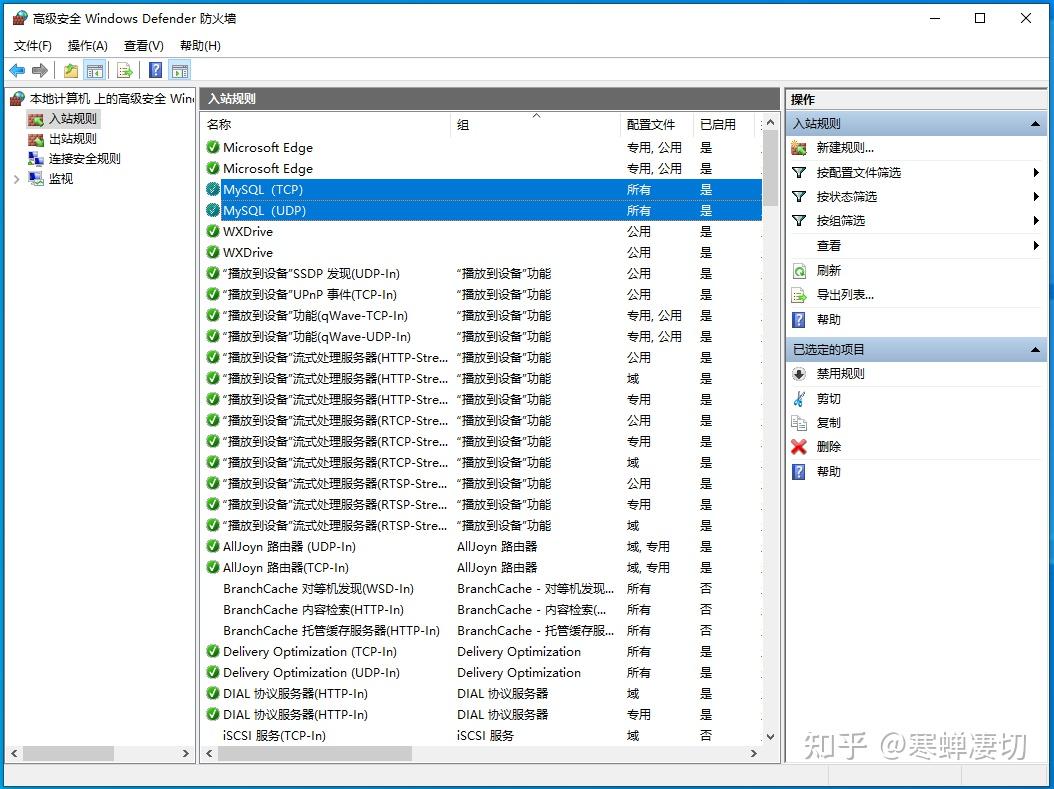This screenshot has height=789, width=1054.
Task: Collapse the 已选定的项目 section
Action: 1034,350
